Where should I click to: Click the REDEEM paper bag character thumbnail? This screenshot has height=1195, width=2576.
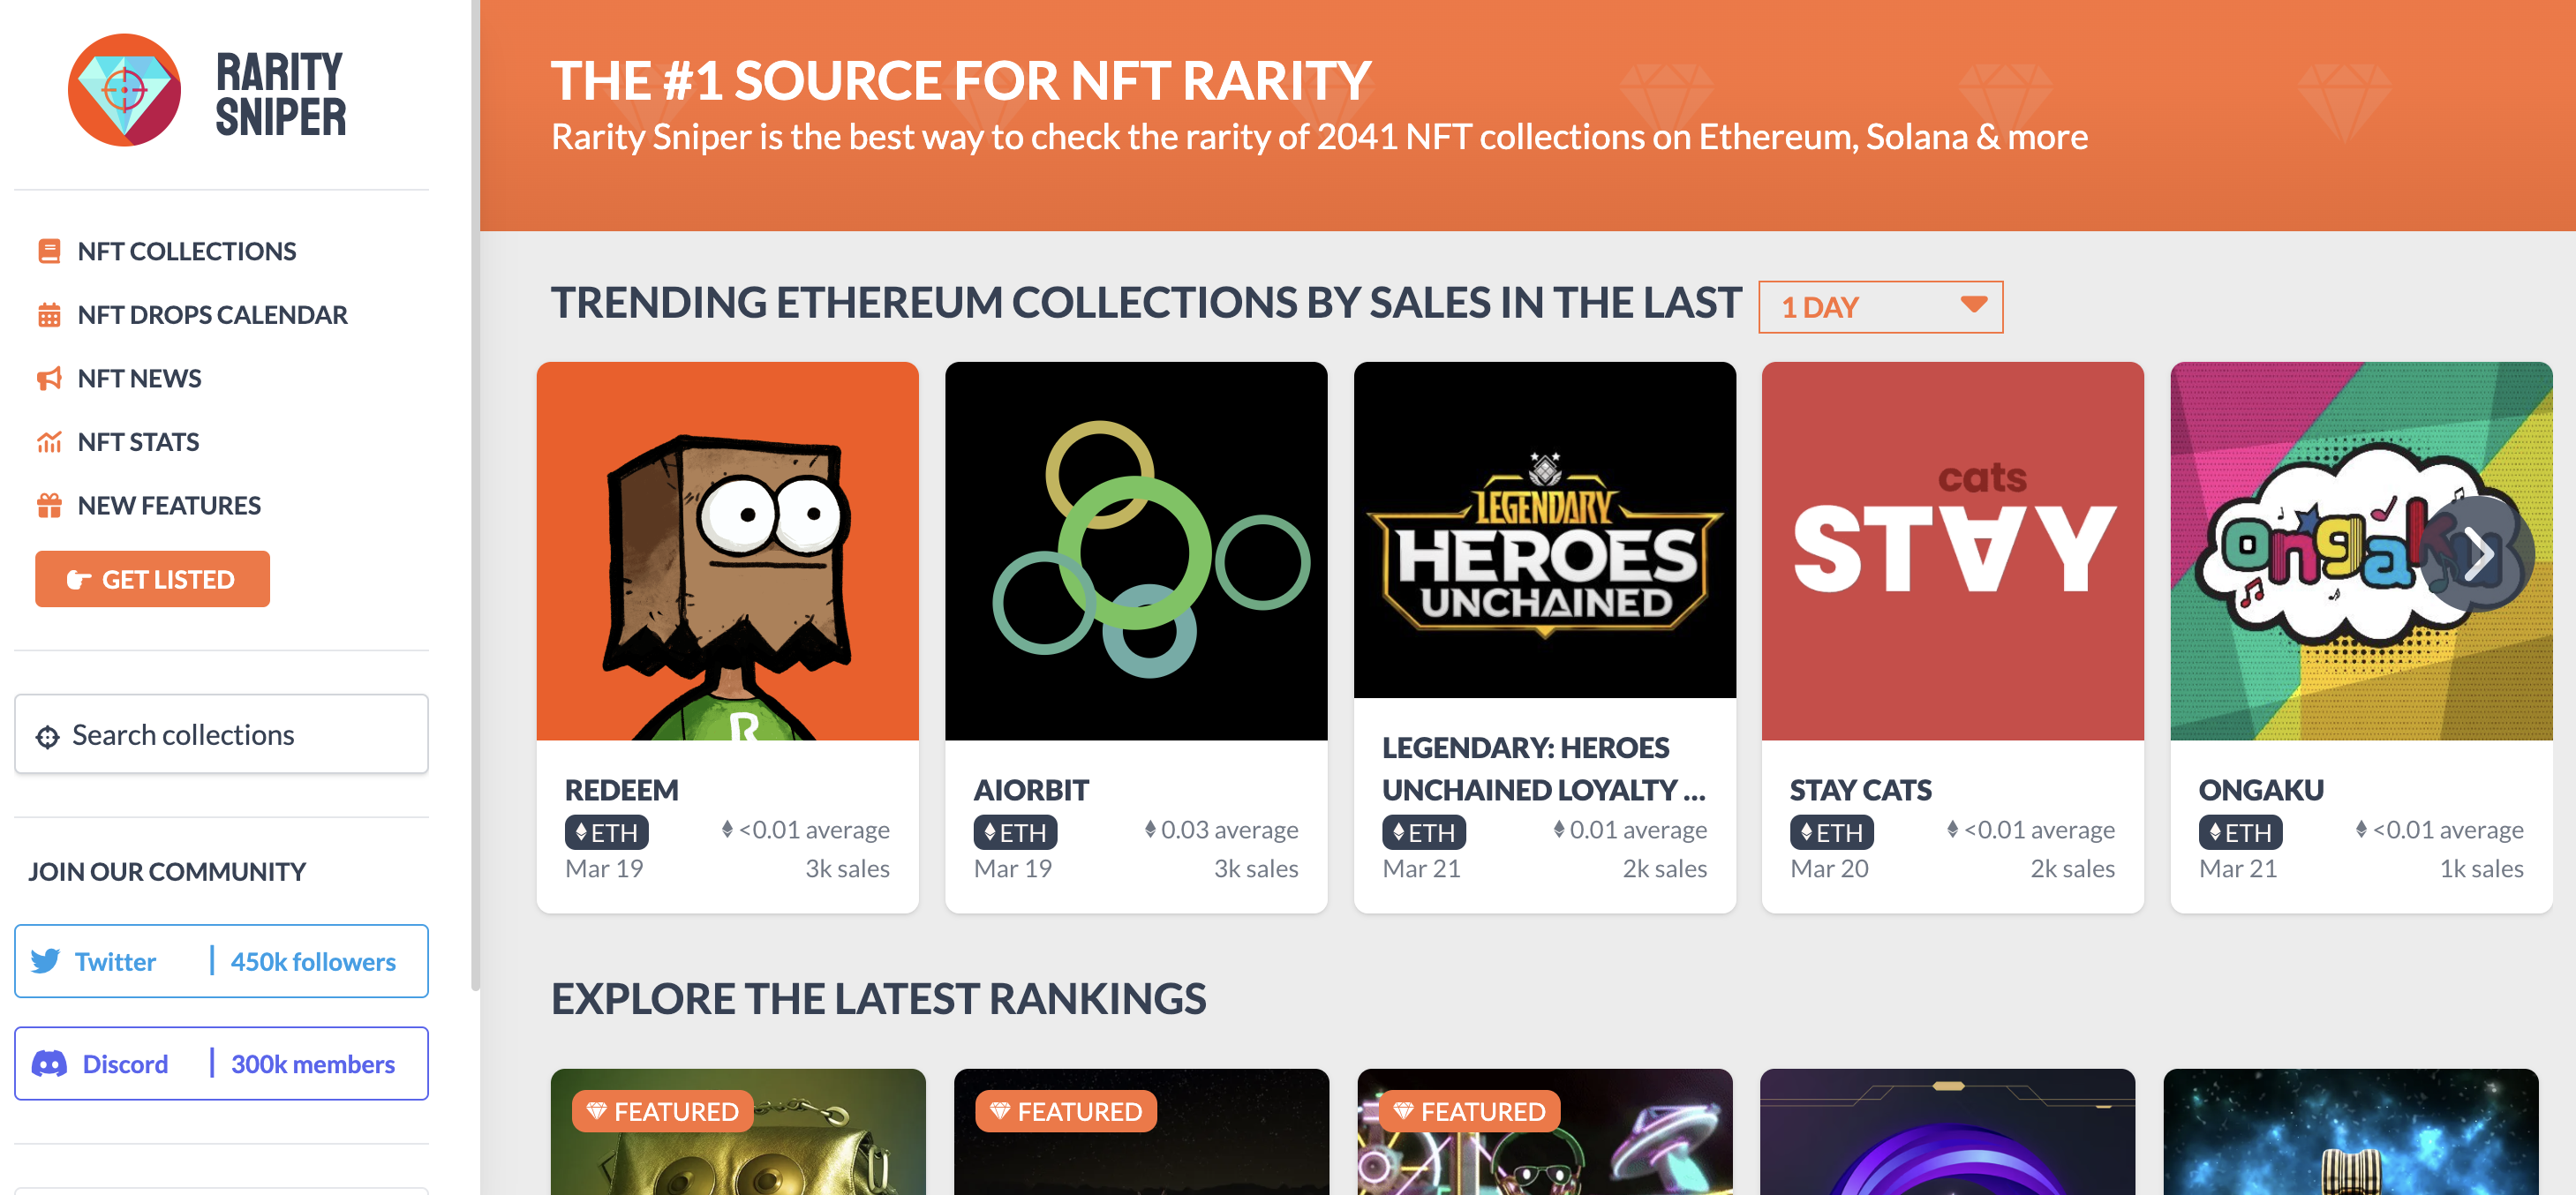click(x=727, y=551)
